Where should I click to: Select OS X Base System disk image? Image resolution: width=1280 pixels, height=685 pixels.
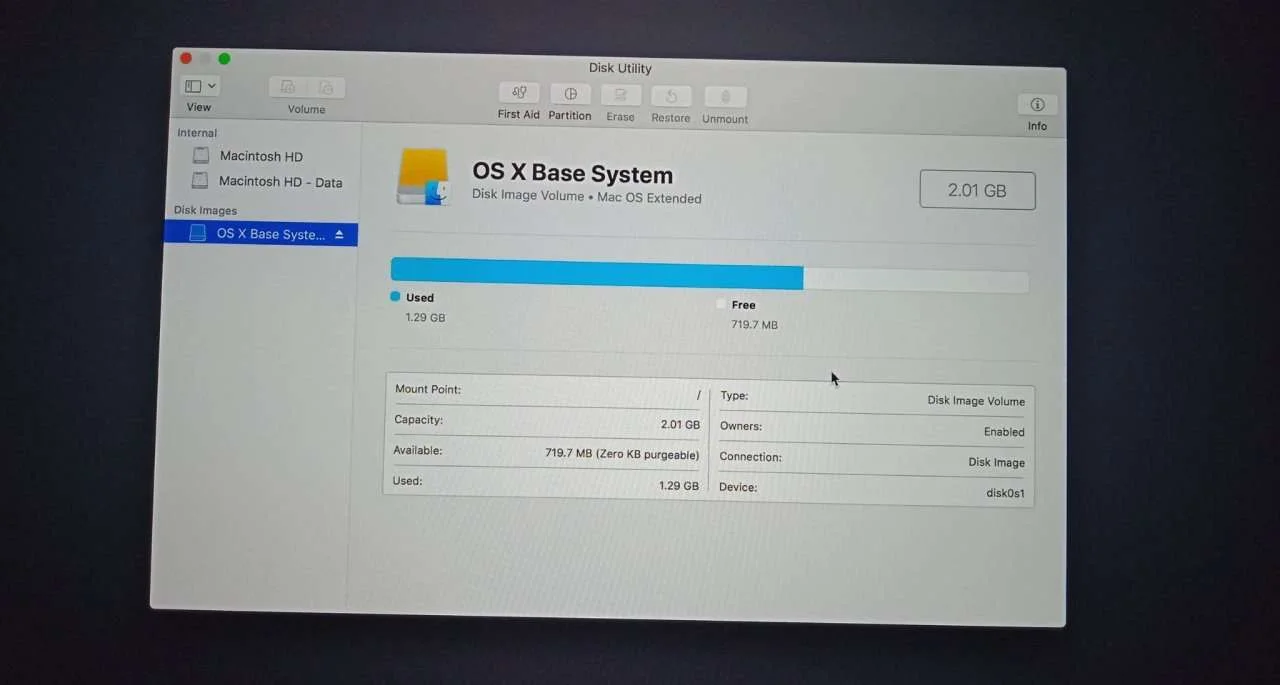coord(260,234)
